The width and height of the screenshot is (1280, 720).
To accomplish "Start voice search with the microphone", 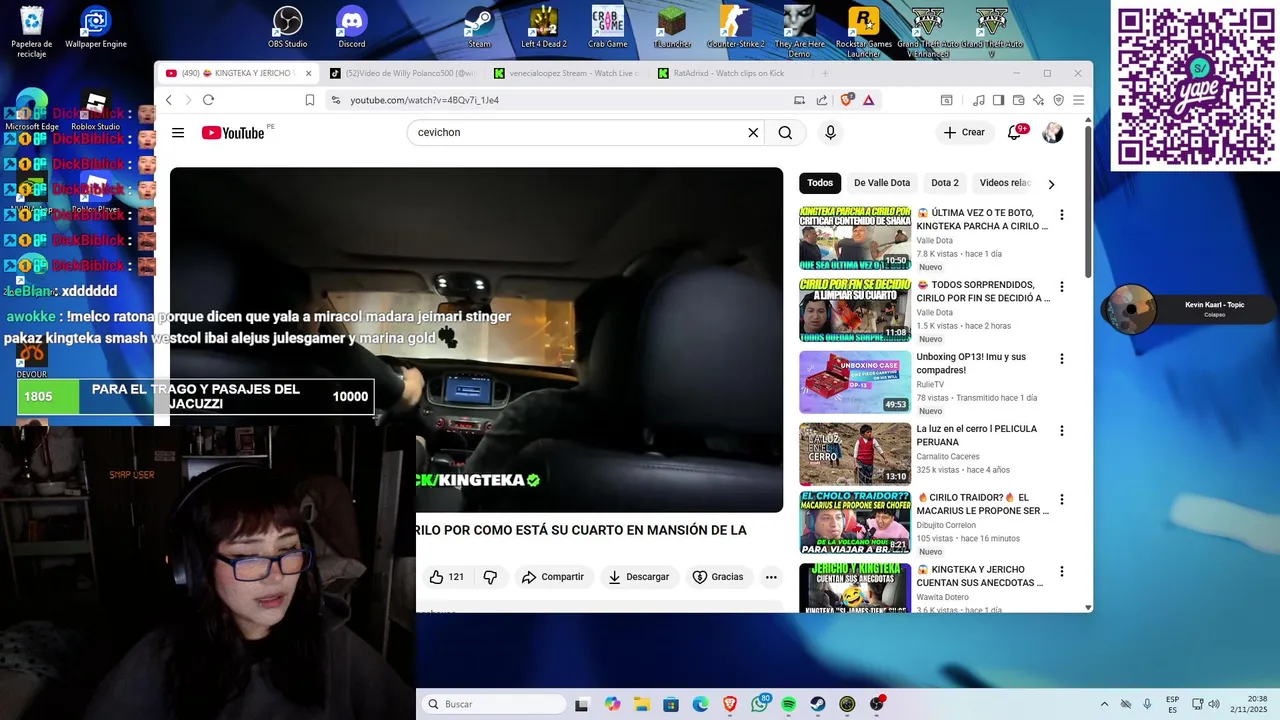I will click(830, 132).
